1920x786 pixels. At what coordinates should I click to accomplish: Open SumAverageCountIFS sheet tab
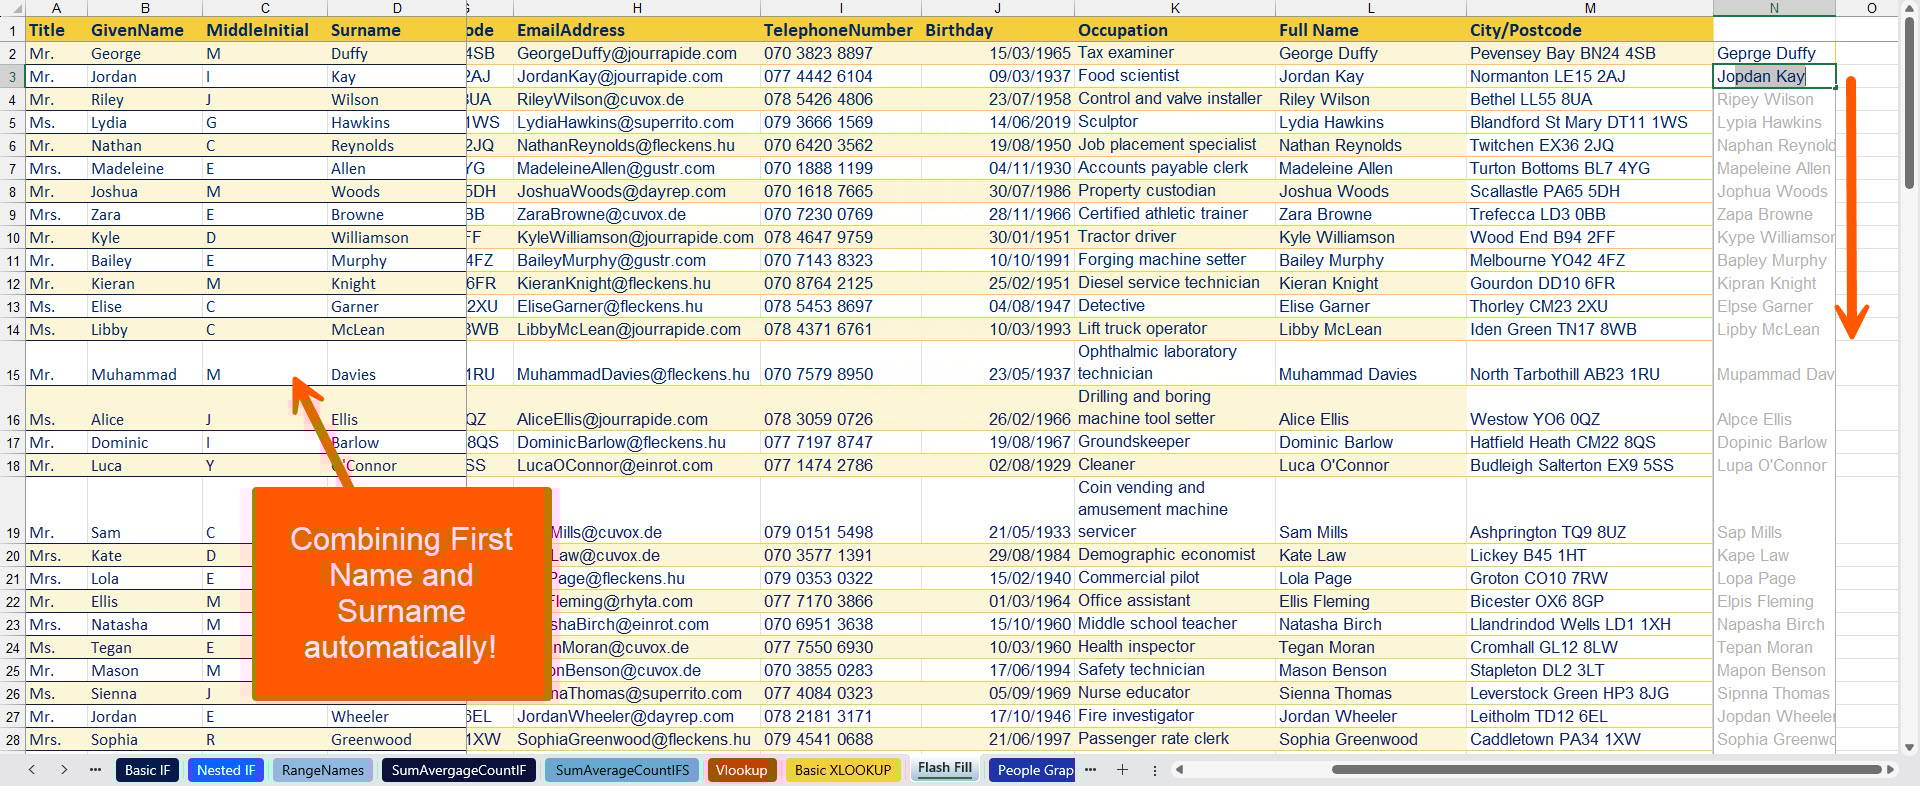622,770
